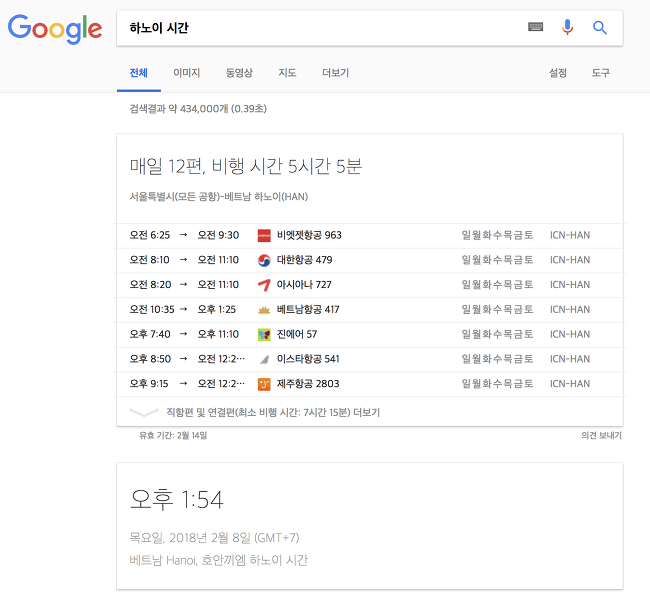Click the arrow in the 오전 6:25 row
This screenshot has width=650, height=593.
[x=183, y=235]
